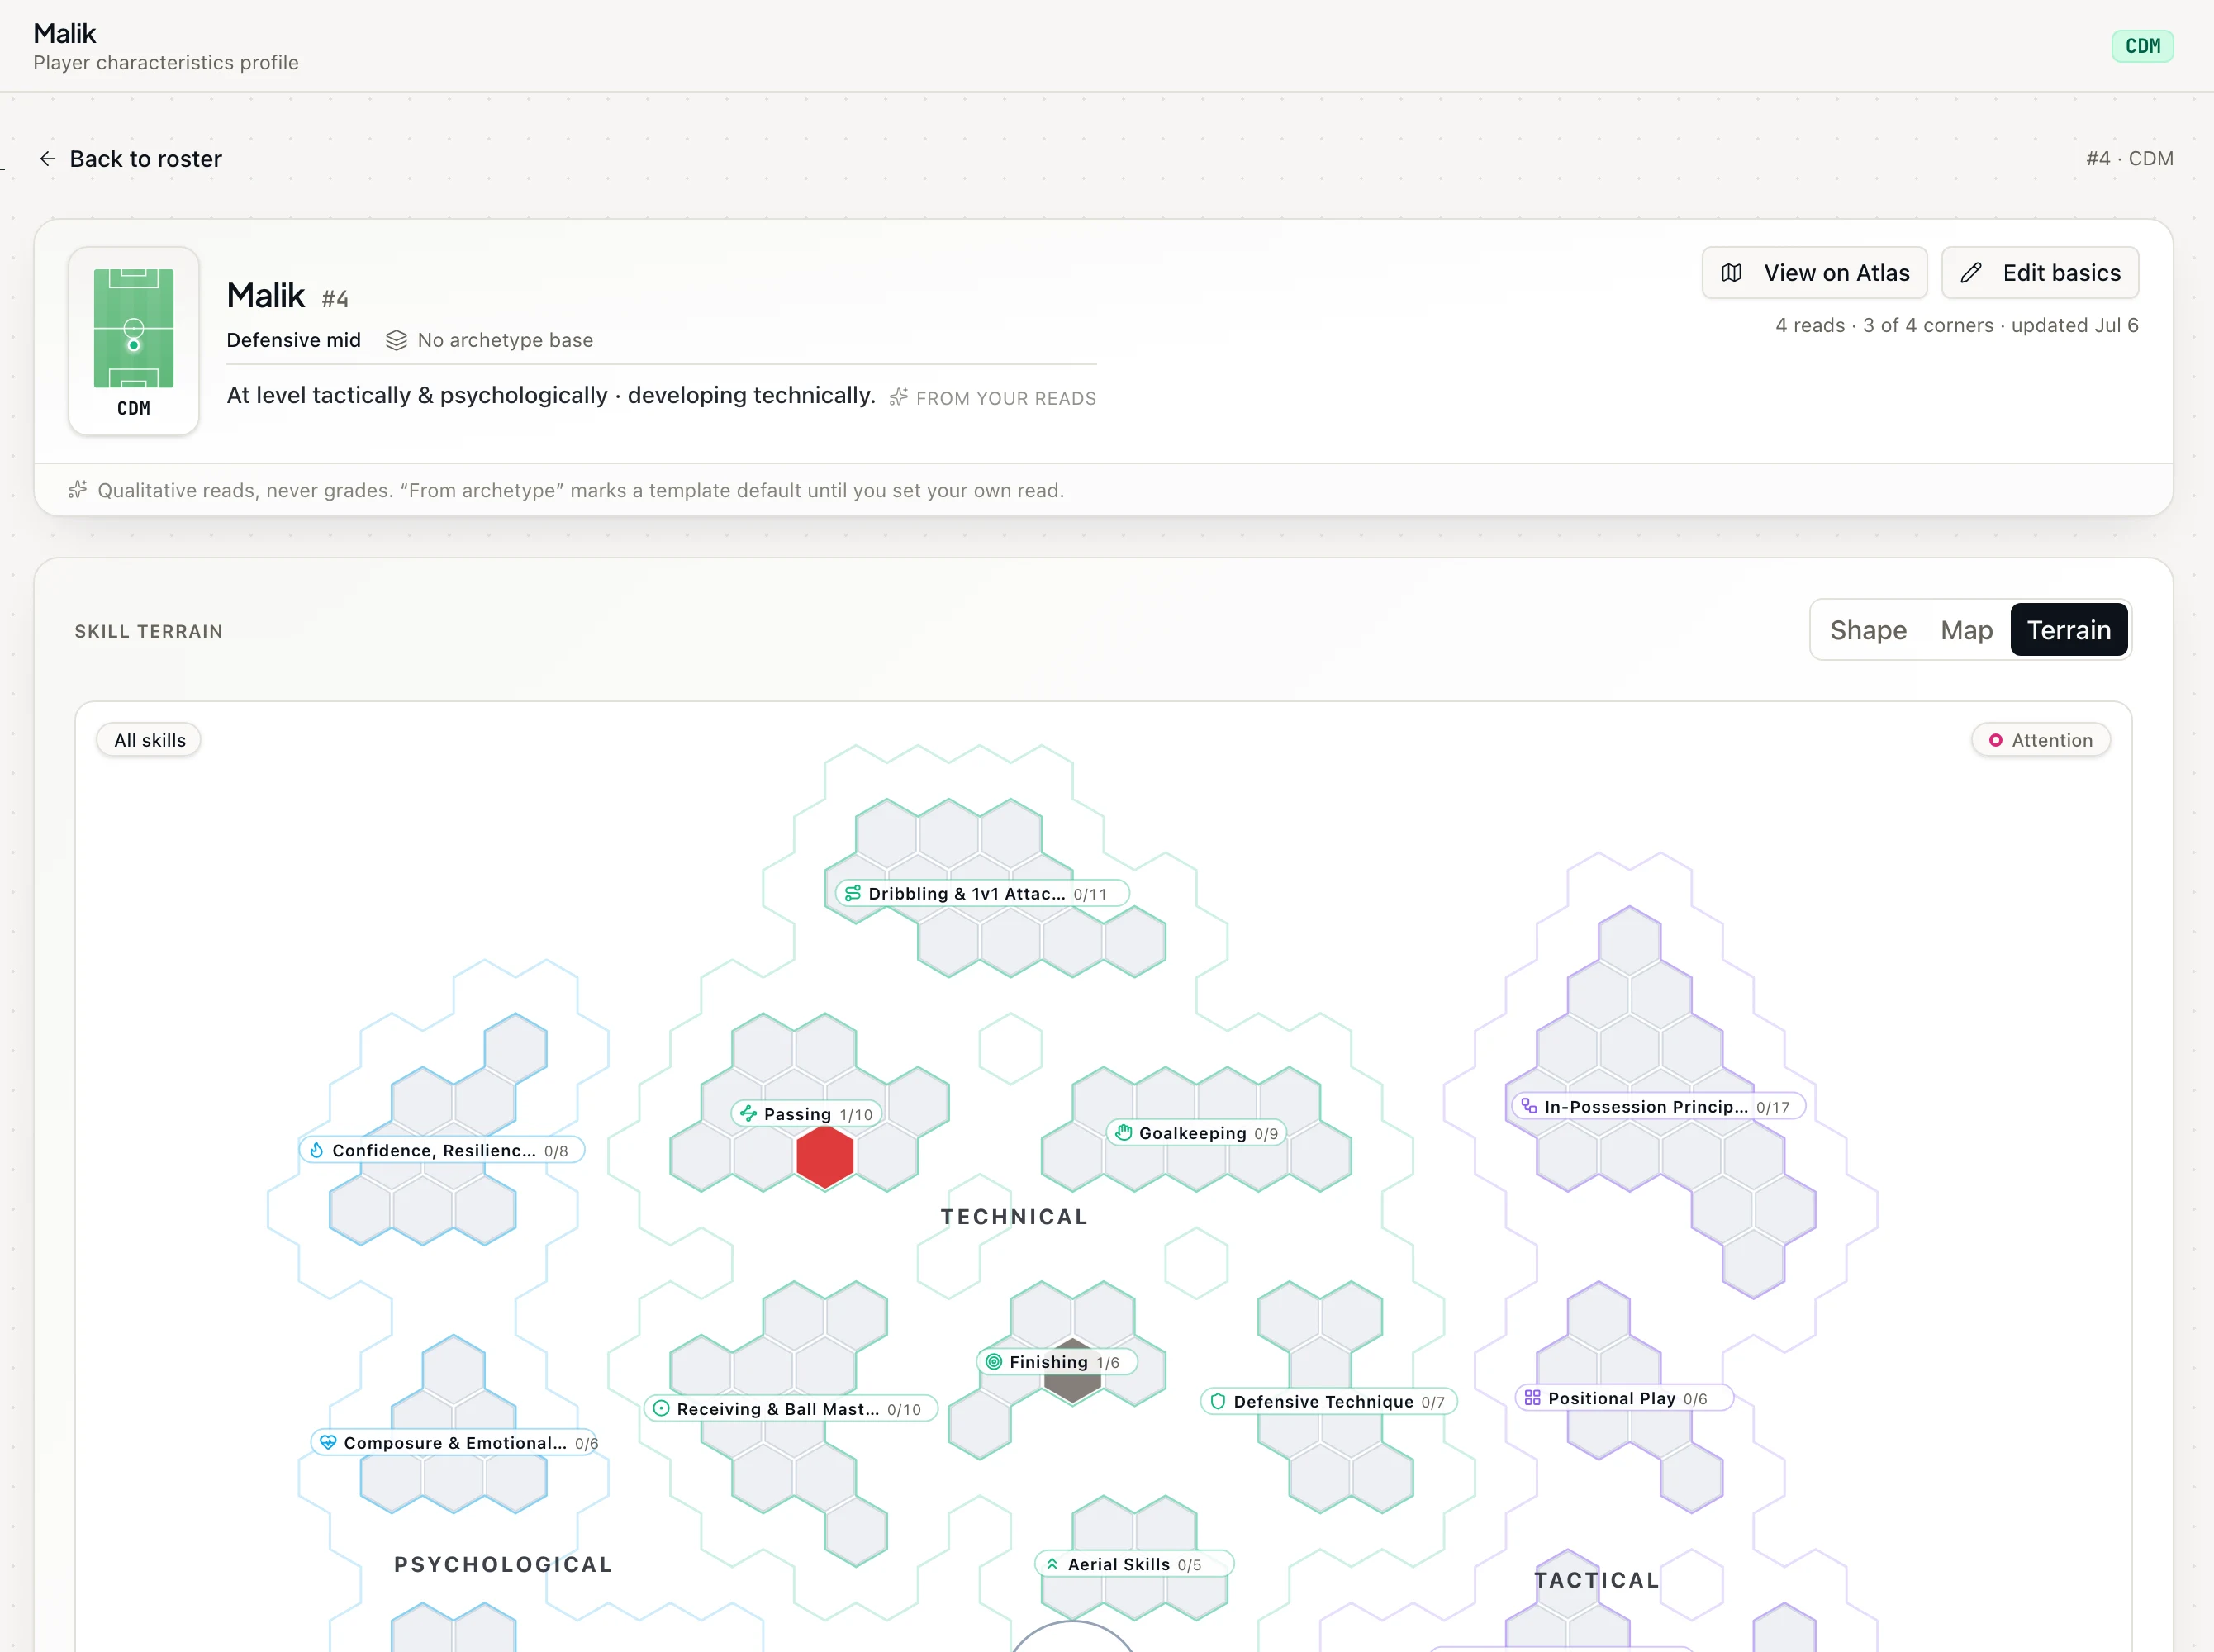Click the Defensive mid role text
The image size is (2214, 1652).
point(293,340)
